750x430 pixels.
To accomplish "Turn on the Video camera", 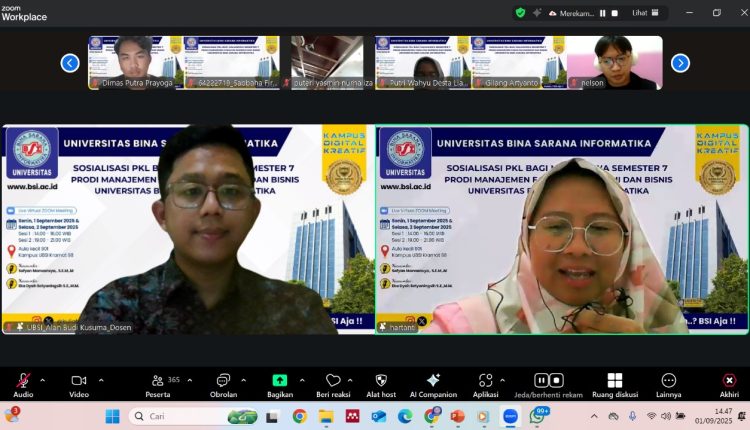I will (x=79, y=381).
